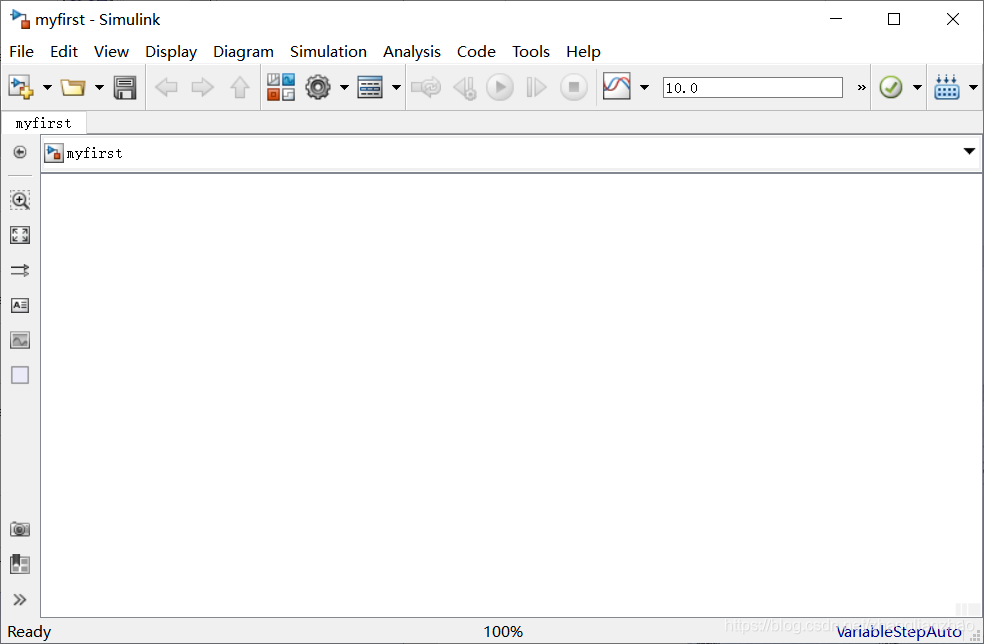Open the Simulation Data Inspector icon
Screen dimensions: 984x644
(617, 86)
